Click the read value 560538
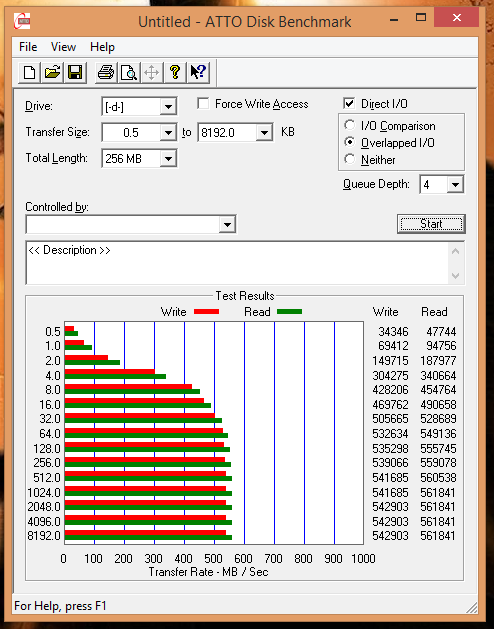The width and height of the screenshot is (494, 629). [x=438, y=477]
